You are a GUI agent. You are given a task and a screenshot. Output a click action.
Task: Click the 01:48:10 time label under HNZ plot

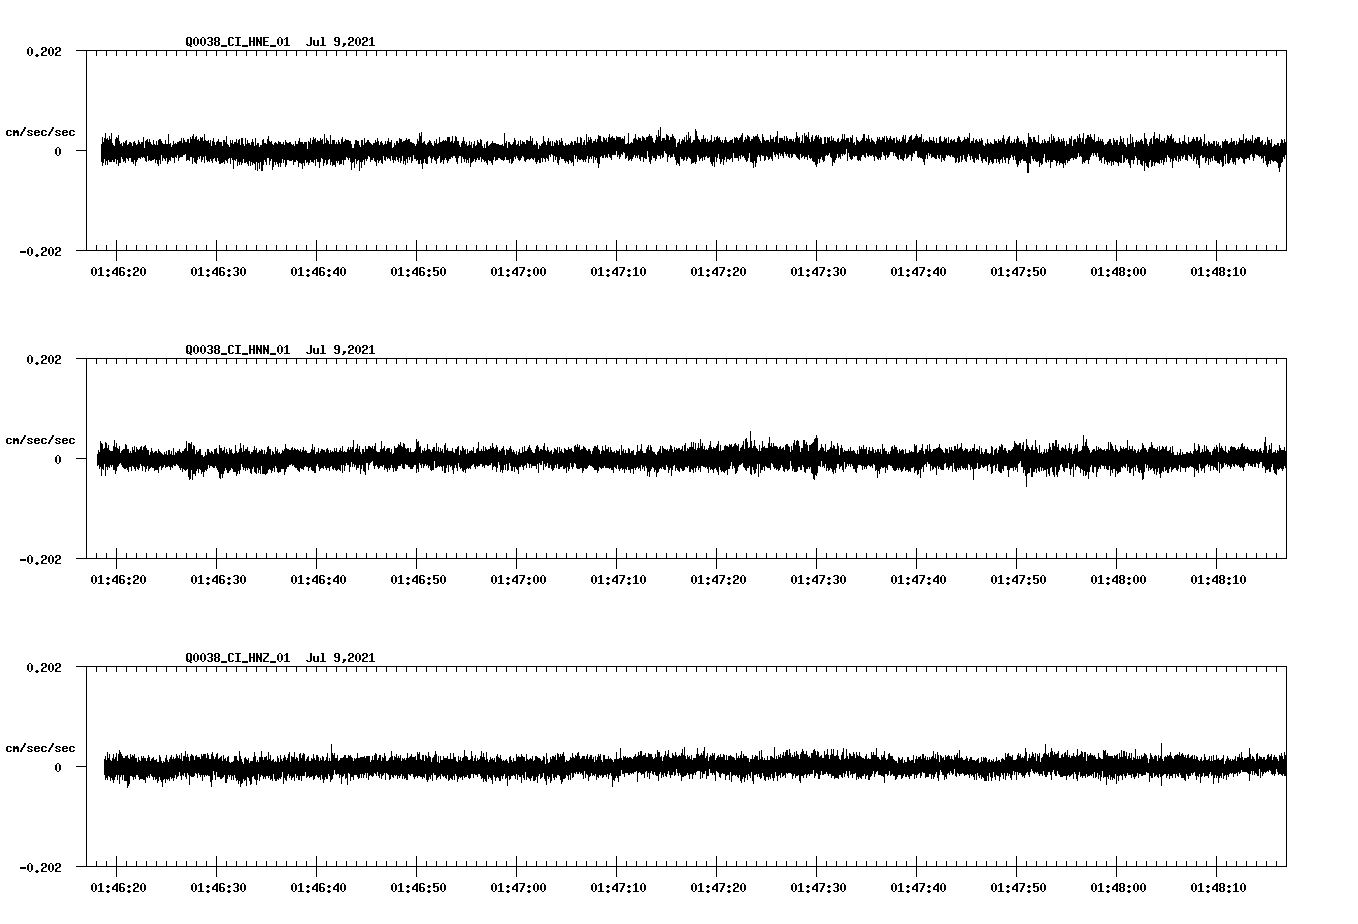(1218, 888)
